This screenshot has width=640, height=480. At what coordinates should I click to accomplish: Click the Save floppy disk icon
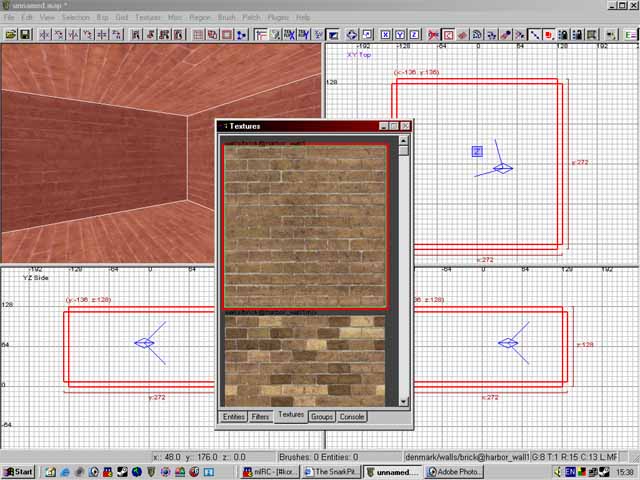coord(25,34)
